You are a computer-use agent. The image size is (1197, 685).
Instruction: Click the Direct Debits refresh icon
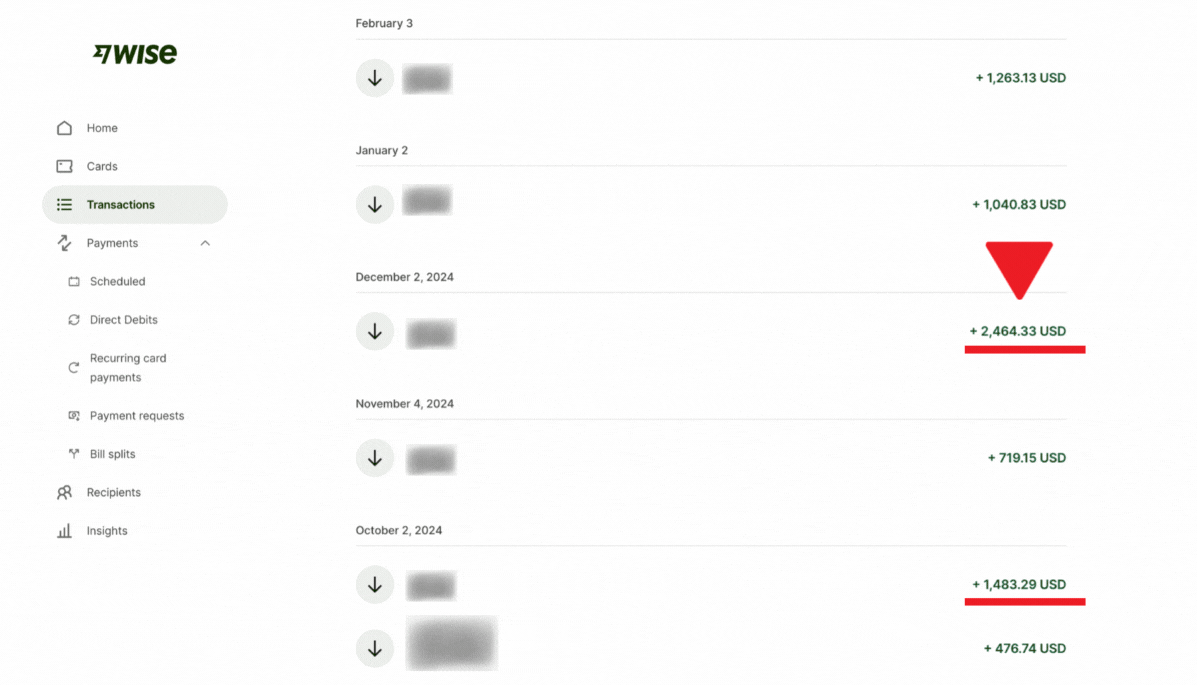coord(74,320)
